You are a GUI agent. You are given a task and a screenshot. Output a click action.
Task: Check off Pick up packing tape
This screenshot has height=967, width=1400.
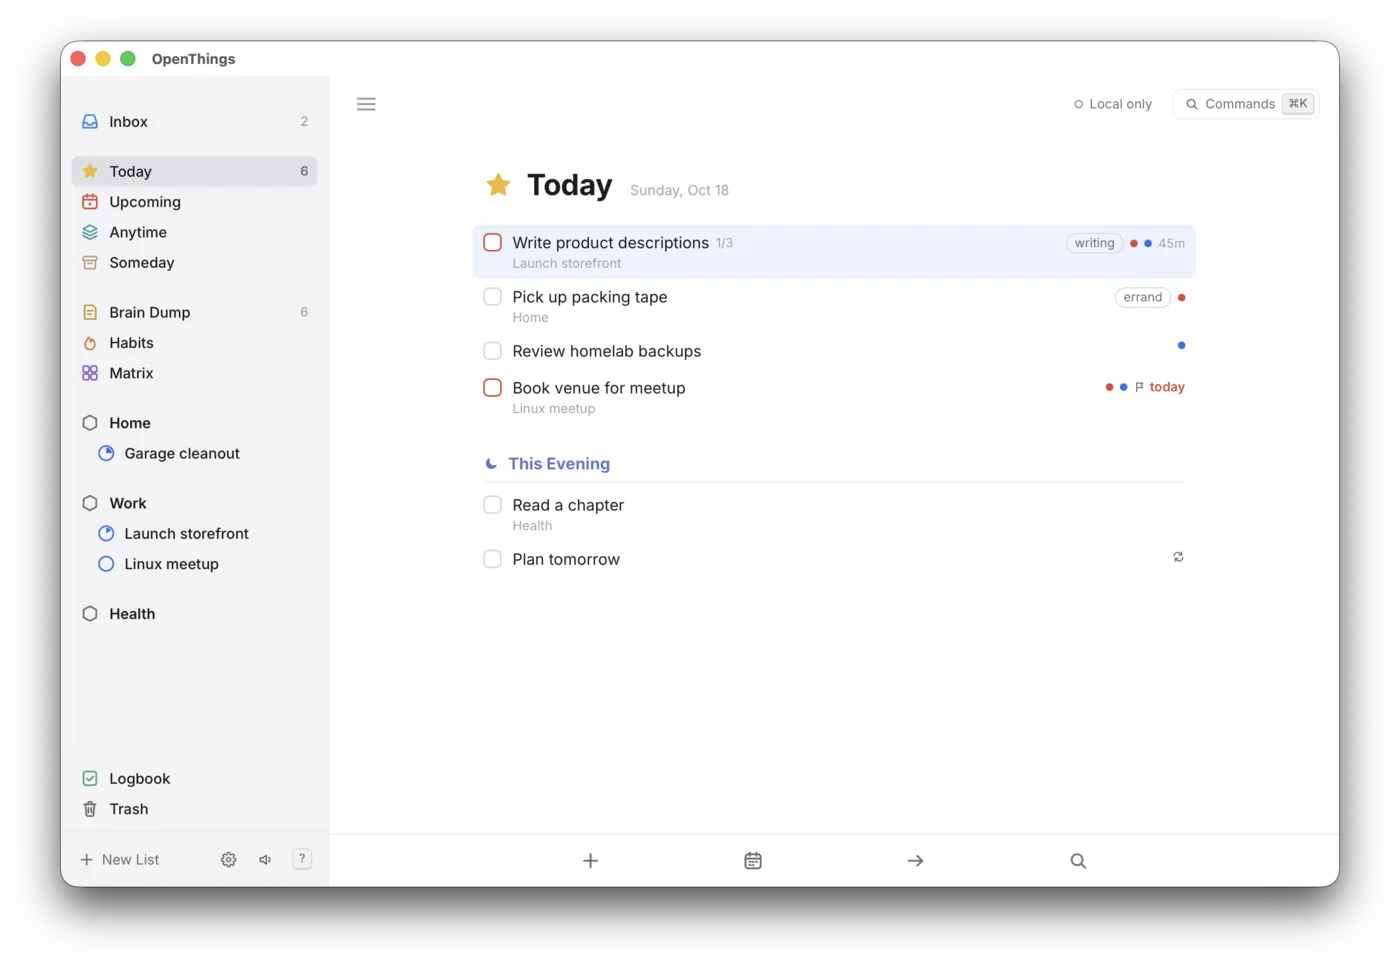[493, 297]
